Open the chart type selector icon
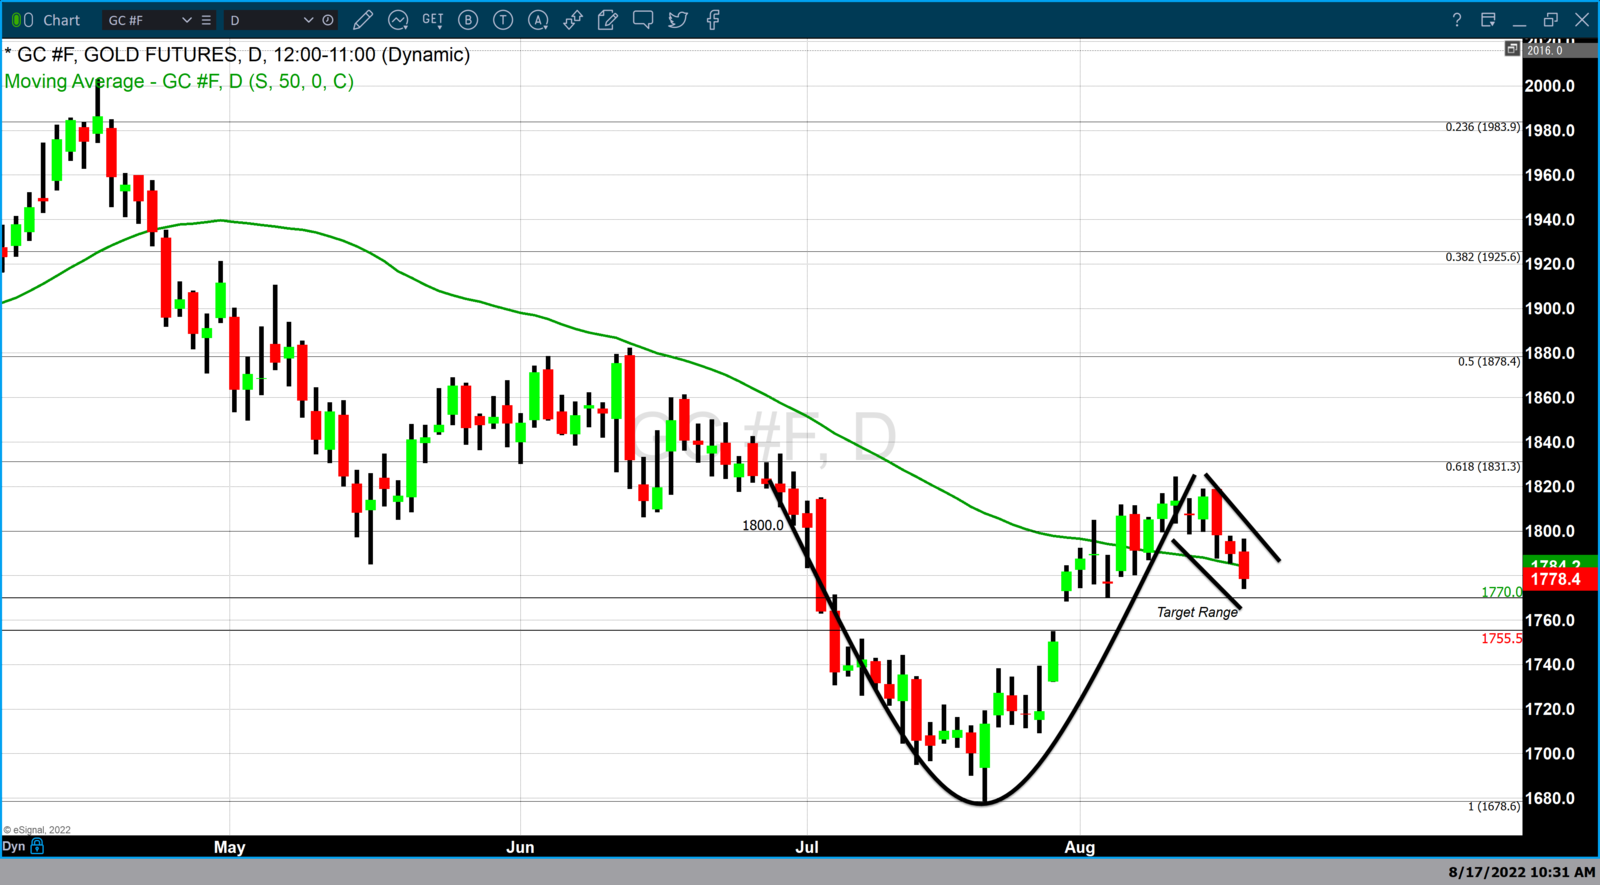Viewport: 1600px width, 885px height. [398, 20]
